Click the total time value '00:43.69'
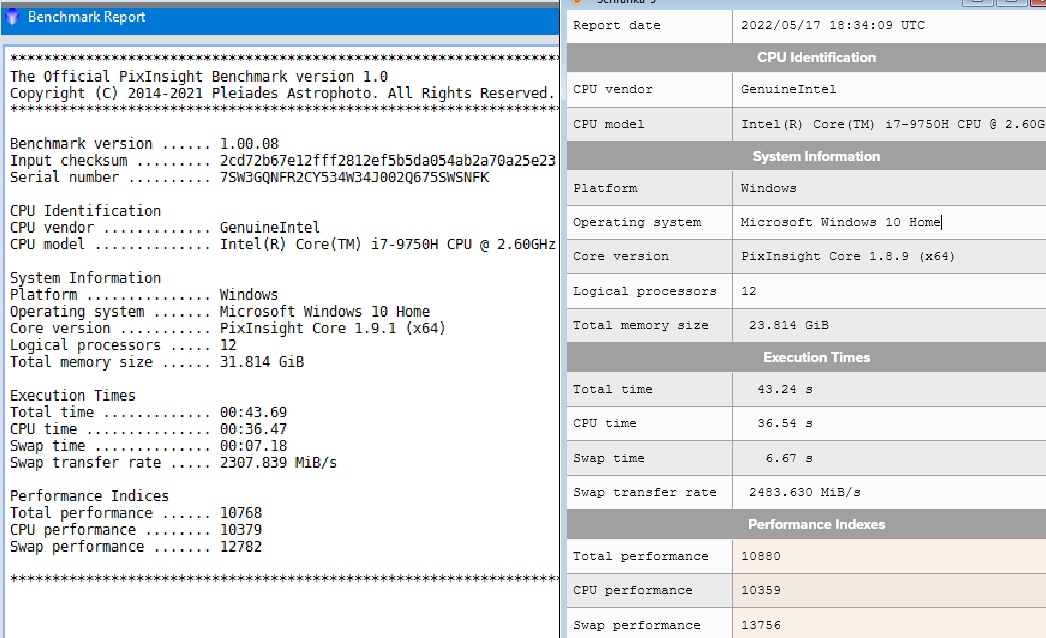This screenshot has height=638, width=1046. coord(253,412)
